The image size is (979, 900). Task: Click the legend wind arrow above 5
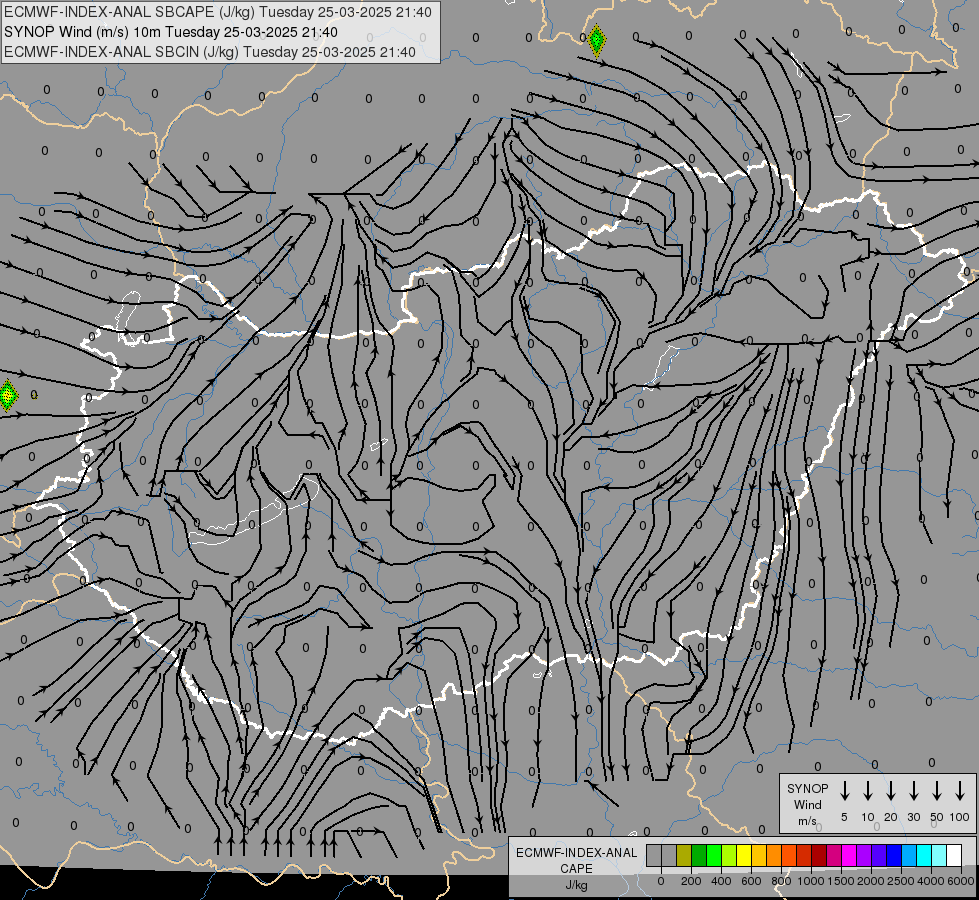844,791
